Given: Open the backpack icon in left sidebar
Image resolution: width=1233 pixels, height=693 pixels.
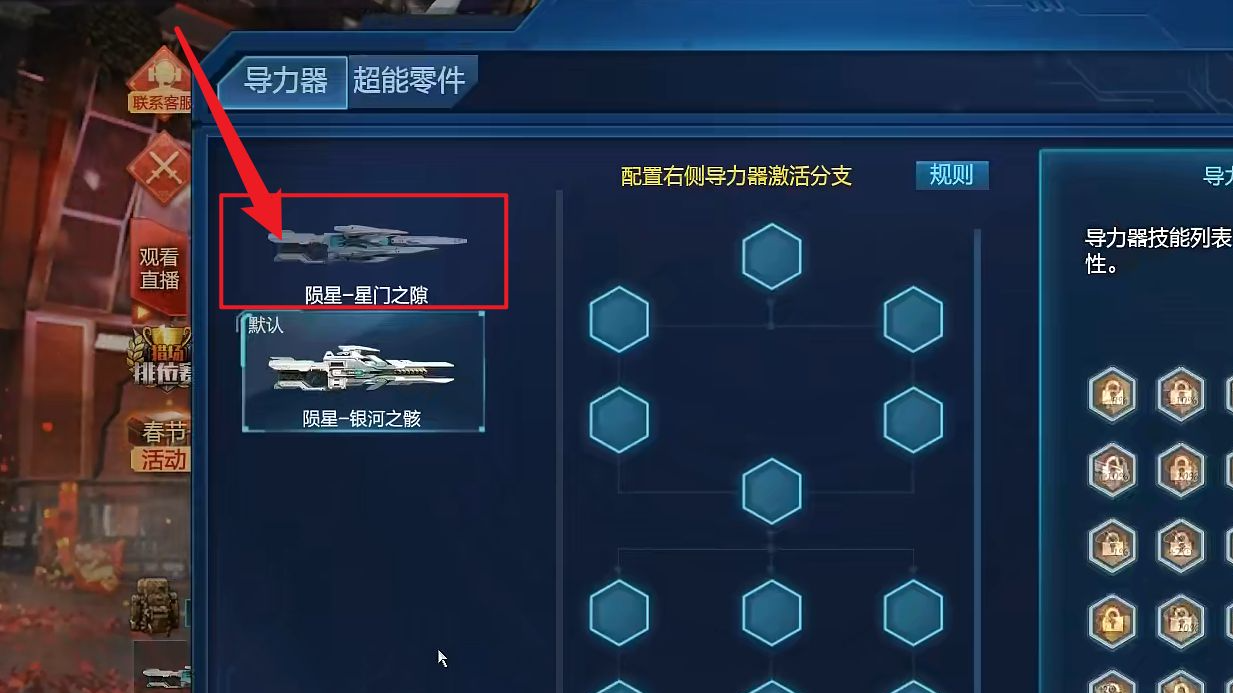Looking at the screenshot, I should click(x=156, y=605).
